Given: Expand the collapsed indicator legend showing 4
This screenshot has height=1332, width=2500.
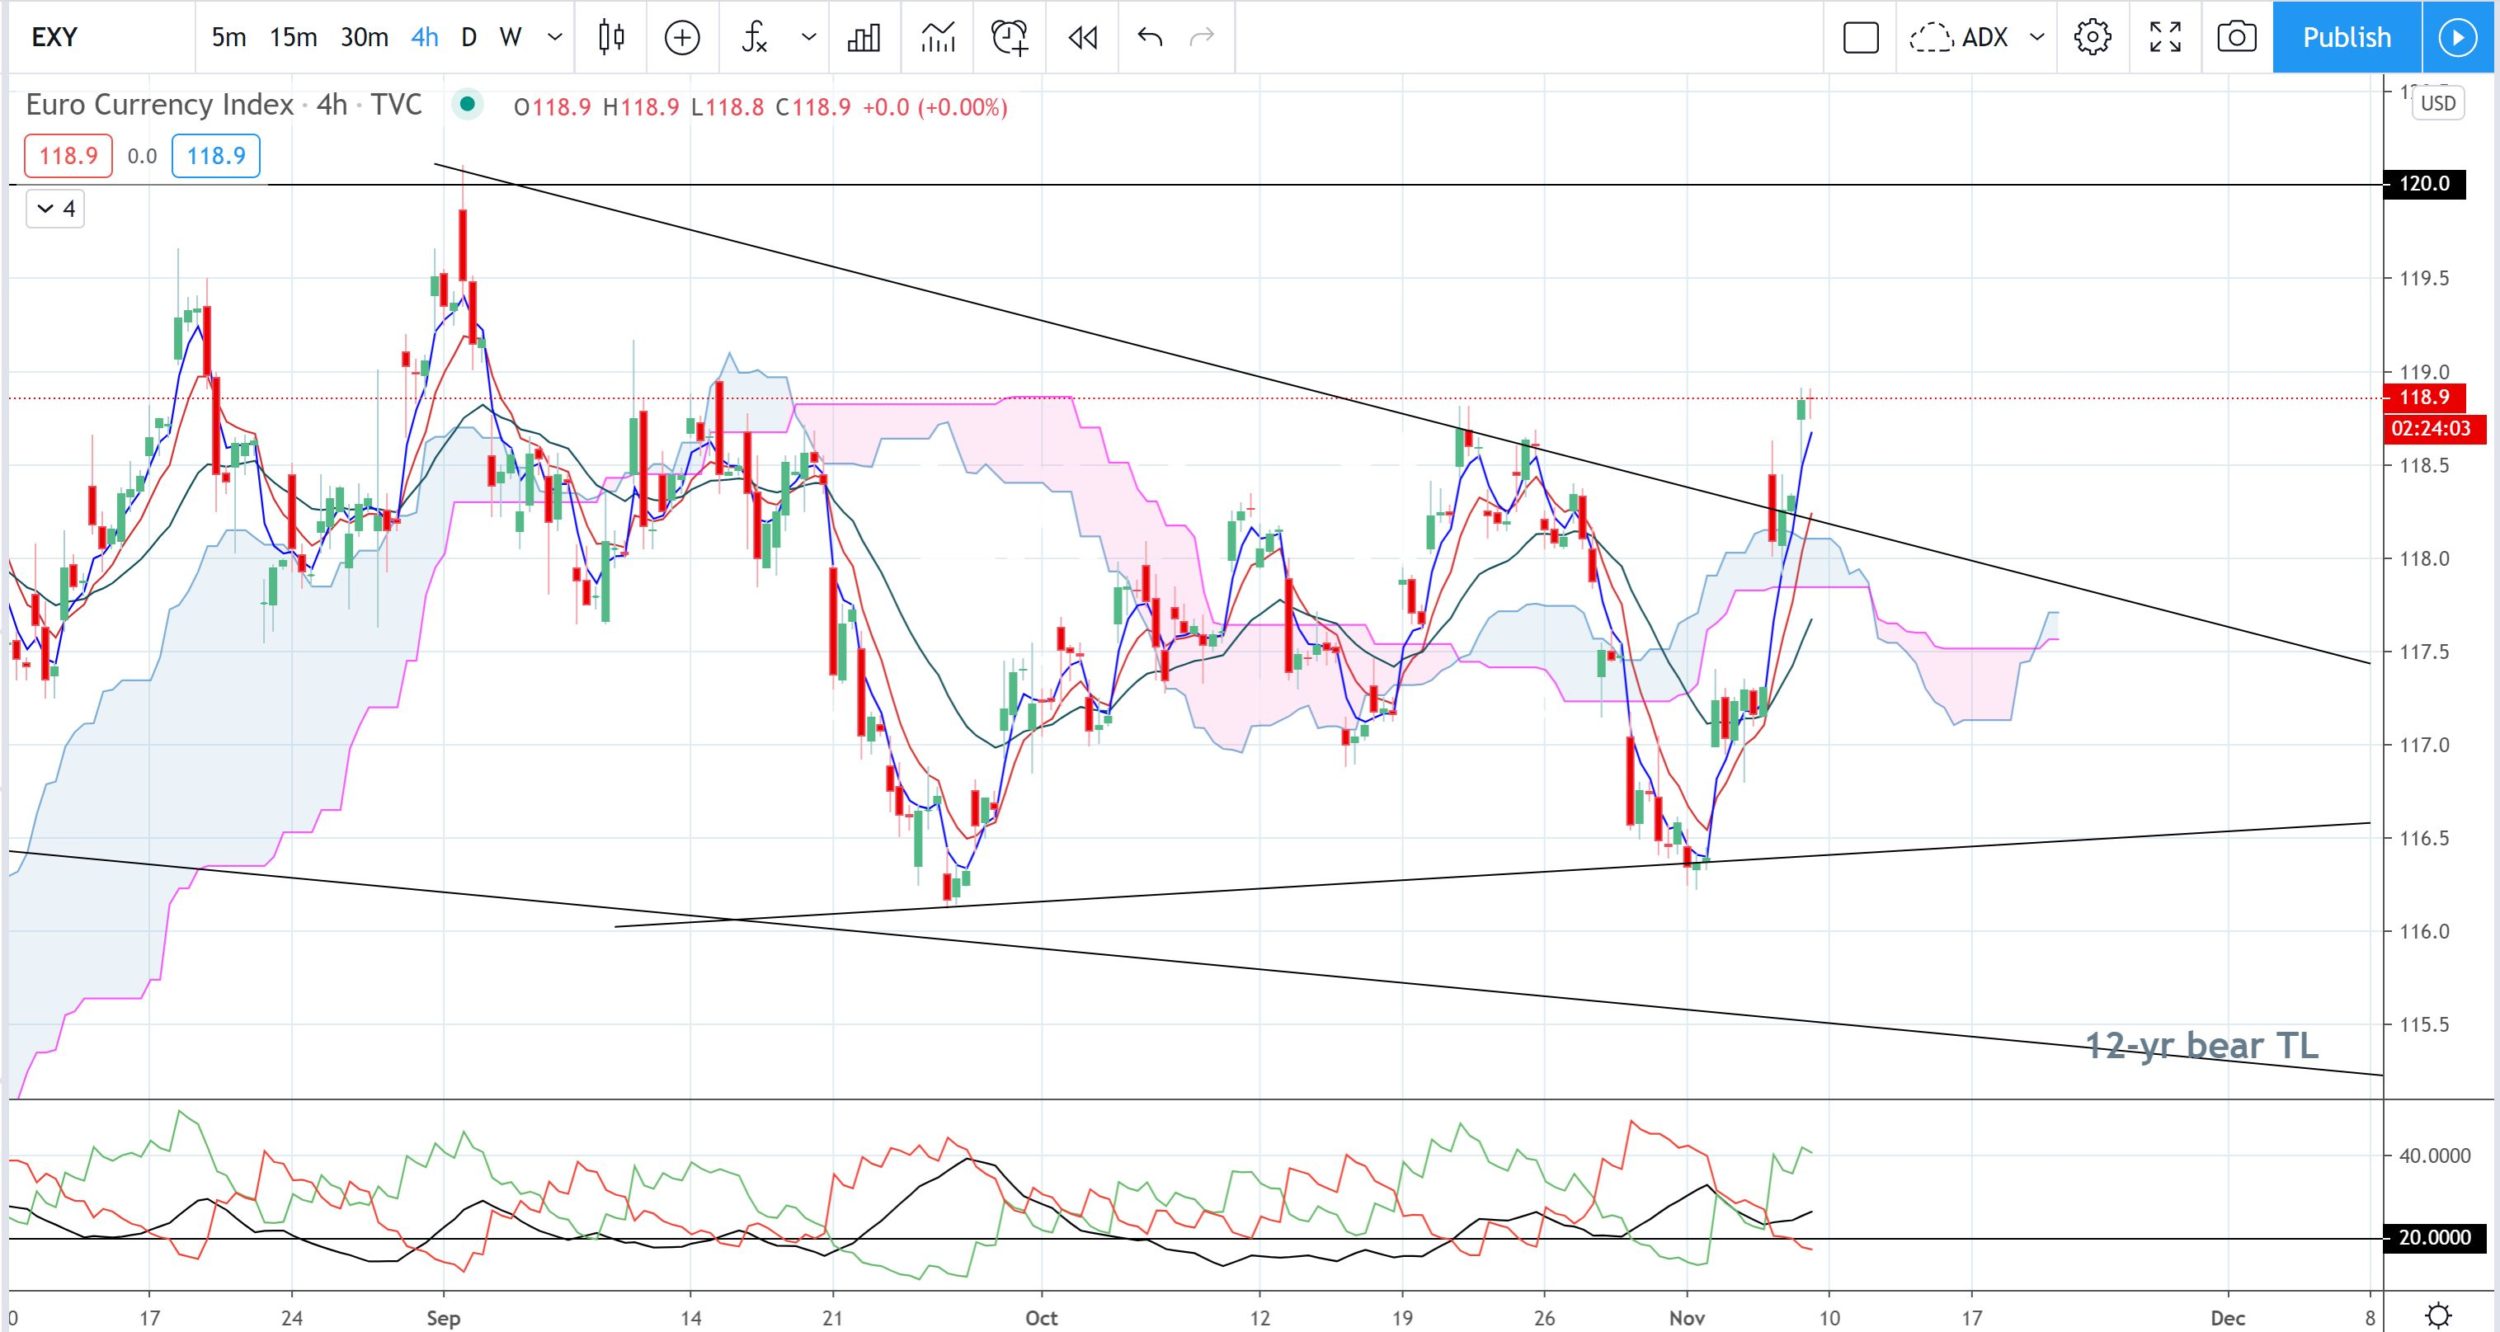Looking at the screenshot, I should pyautogui.click(x=55, y=209).
